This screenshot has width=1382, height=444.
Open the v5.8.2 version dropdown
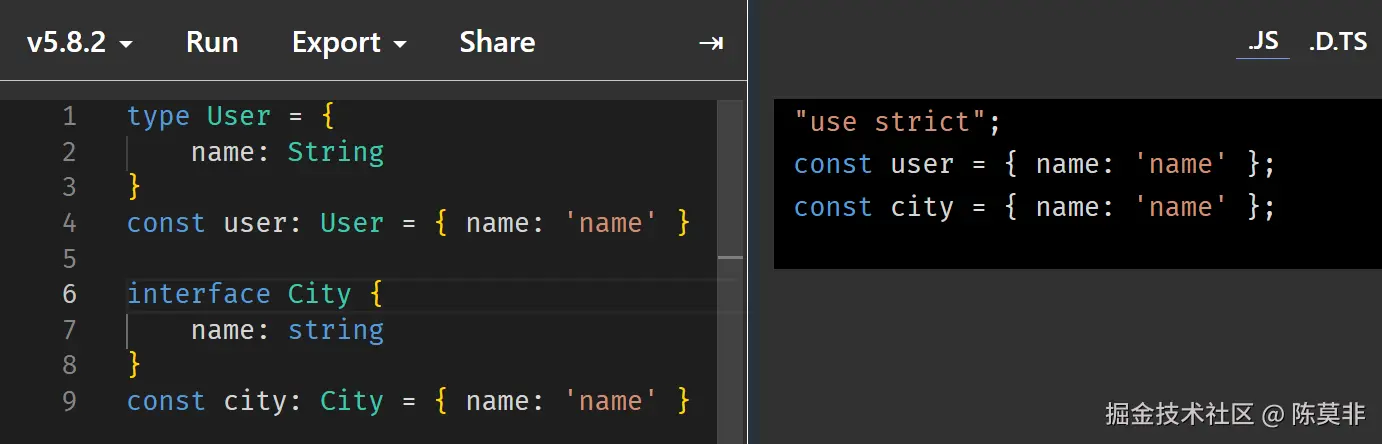pyautogui.click(x=80, y=43)
